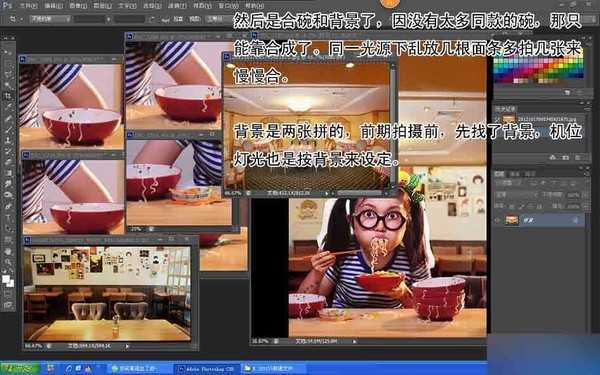This screenshot has width=600, height=375.
Task: Switch to the 通道 tab
Action: pyautogui.click(x=515, y=174)
